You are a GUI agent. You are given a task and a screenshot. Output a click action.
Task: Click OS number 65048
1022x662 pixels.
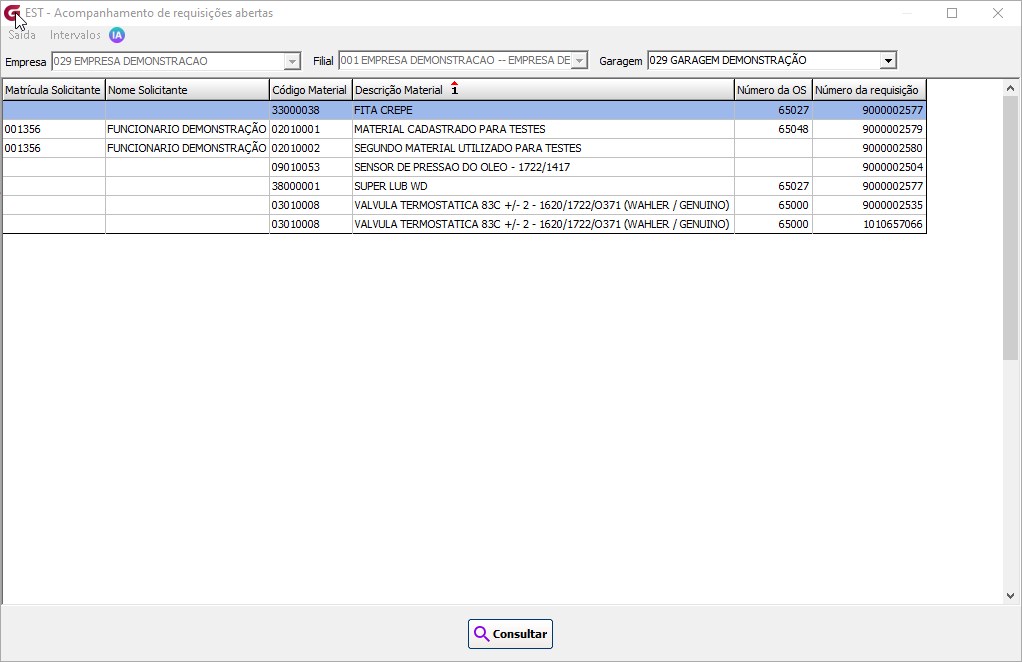[x=773, y=129]
